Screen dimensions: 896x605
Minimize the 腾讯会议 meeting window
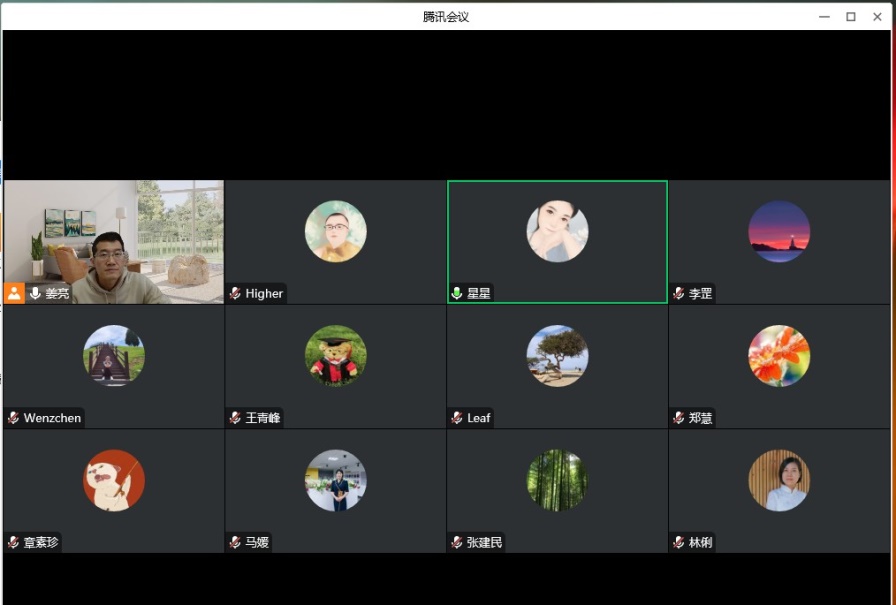(824, 16)
